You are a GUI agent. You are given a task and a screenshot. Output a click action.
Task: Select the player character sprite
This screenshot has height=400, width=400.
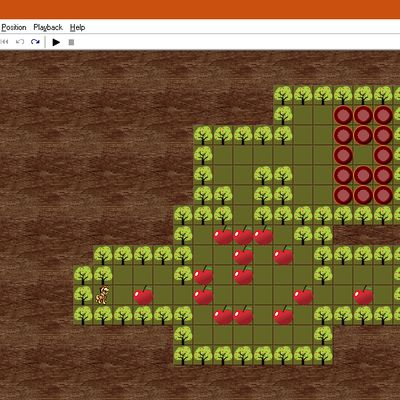pyautogui.click(x=102, y=295)
